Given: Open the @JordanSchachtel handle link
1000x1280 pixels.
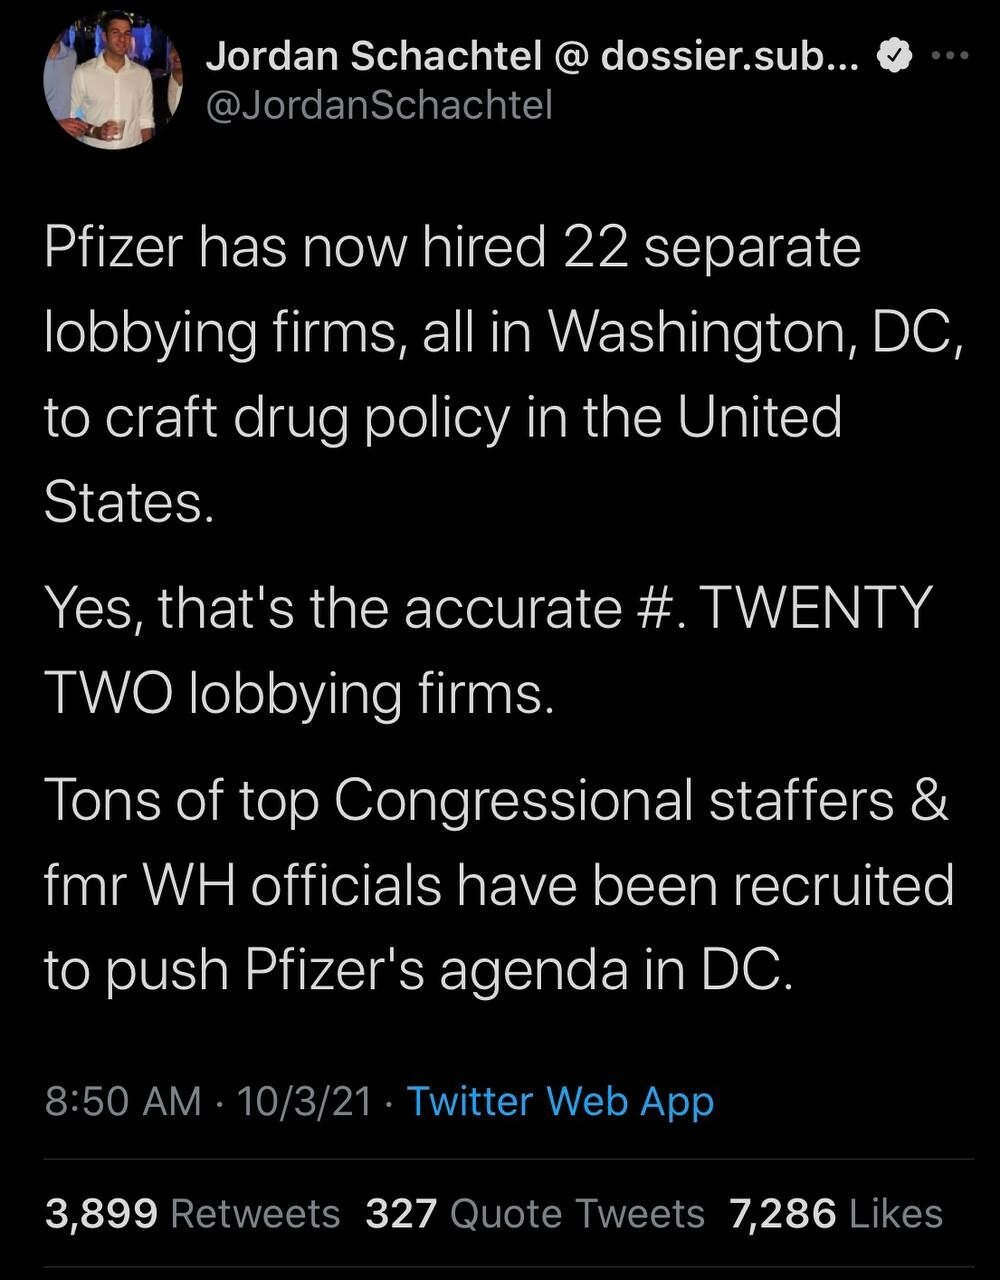Looking at the screenshot, I should [x=378, y=104].
